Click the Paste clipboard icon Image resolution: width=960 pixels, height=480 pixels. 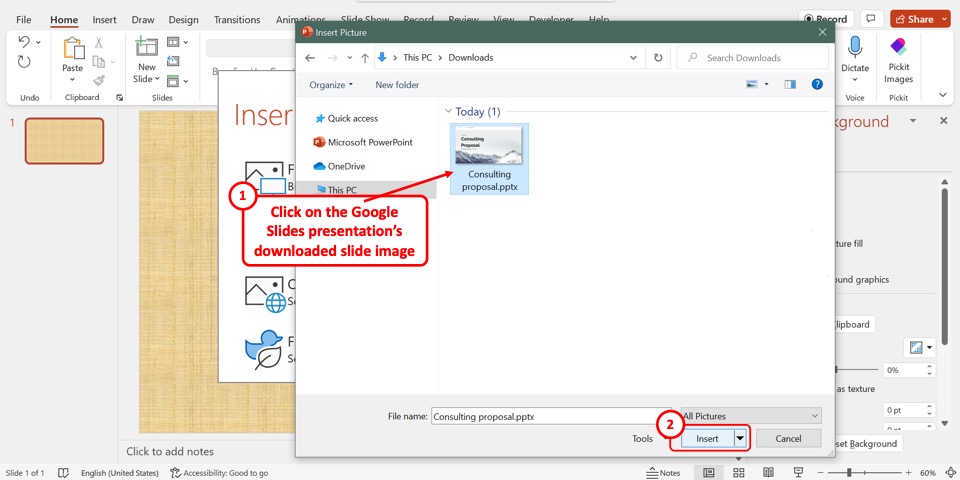coord(73,49)
